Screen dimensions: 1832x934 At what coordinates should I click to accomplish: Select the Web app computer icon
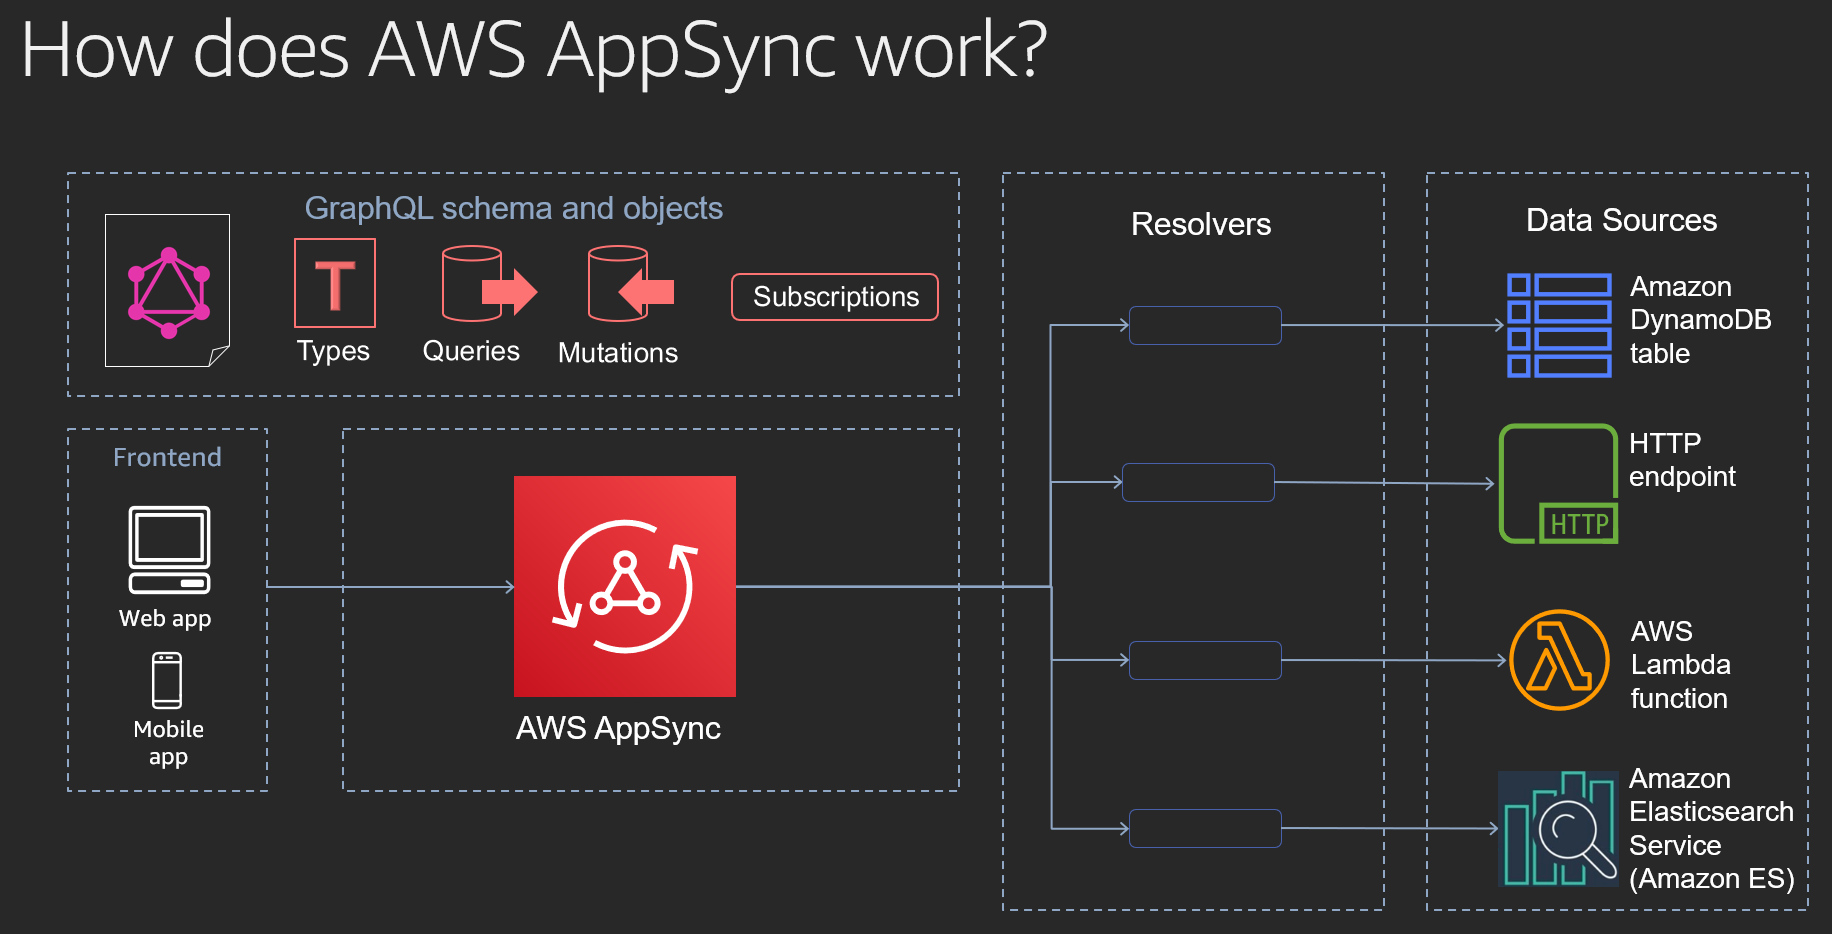(x=169, y=550)
